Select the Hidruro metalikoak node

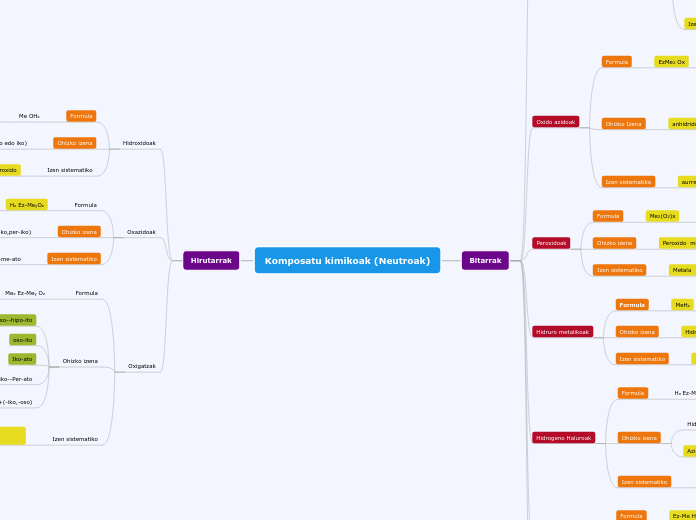tap(562, 332)
